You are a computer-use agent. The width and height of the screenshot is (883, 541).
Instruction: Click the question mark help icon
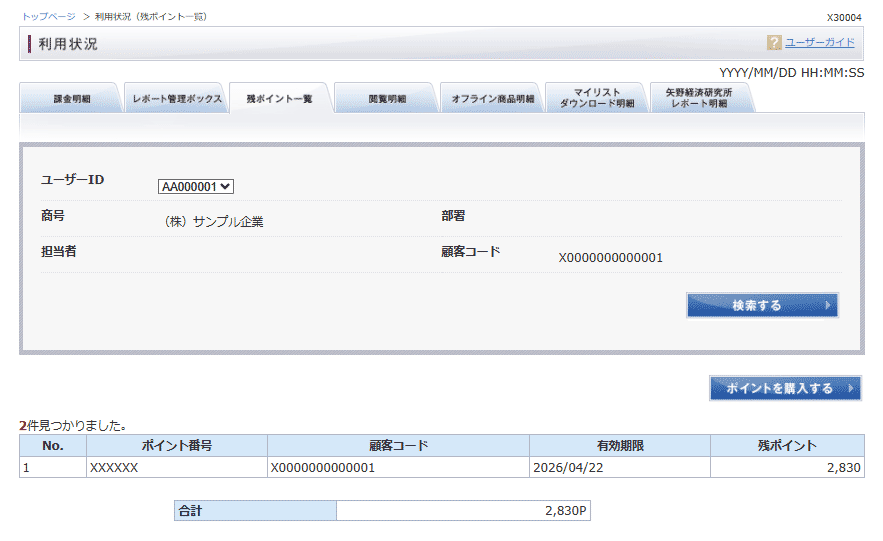774,43
